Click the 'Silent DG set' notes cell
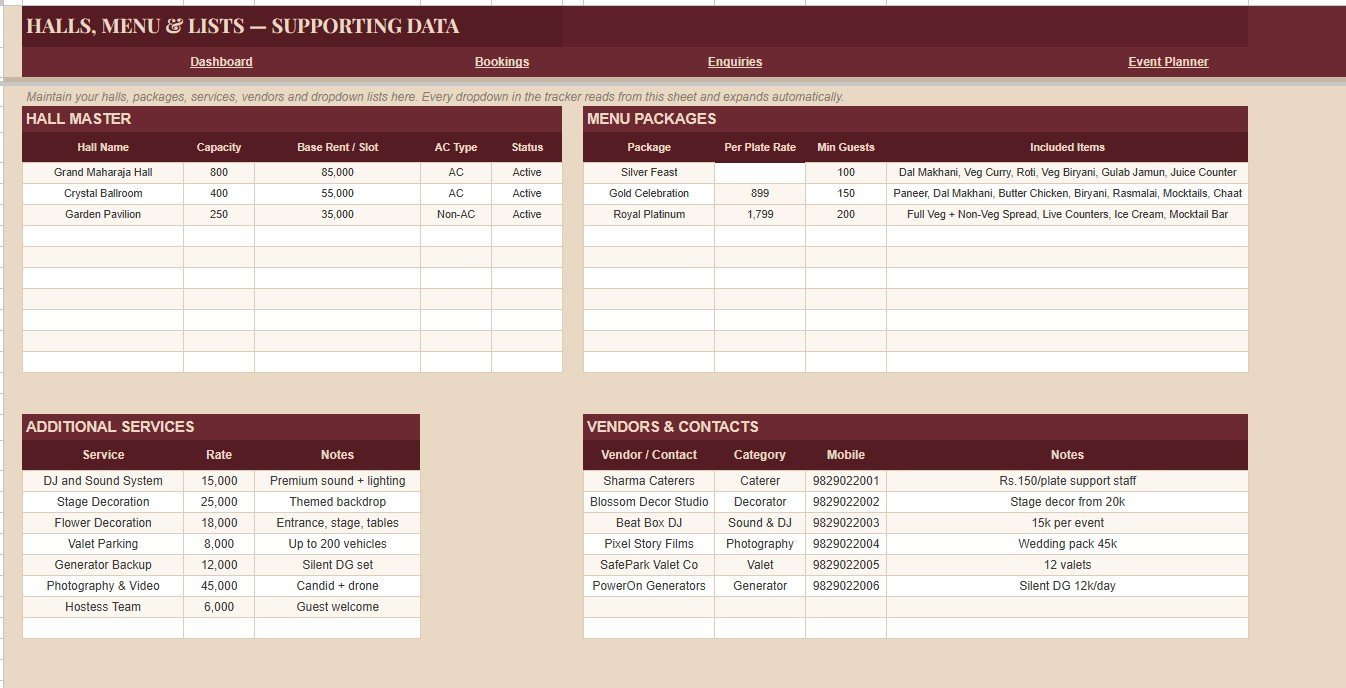The image size is (1346, 688). (337, 565)
